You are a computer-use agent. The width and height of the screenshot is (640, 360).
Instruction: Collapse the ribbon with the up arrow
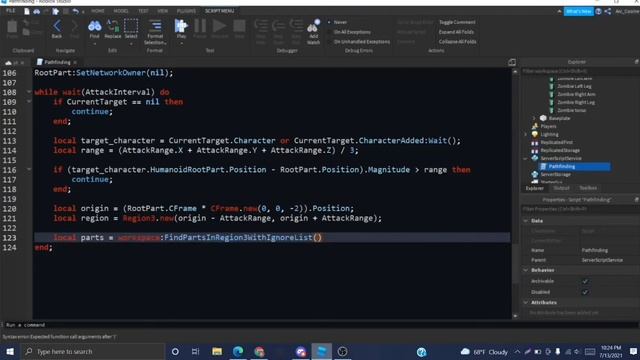click(559, 11)
